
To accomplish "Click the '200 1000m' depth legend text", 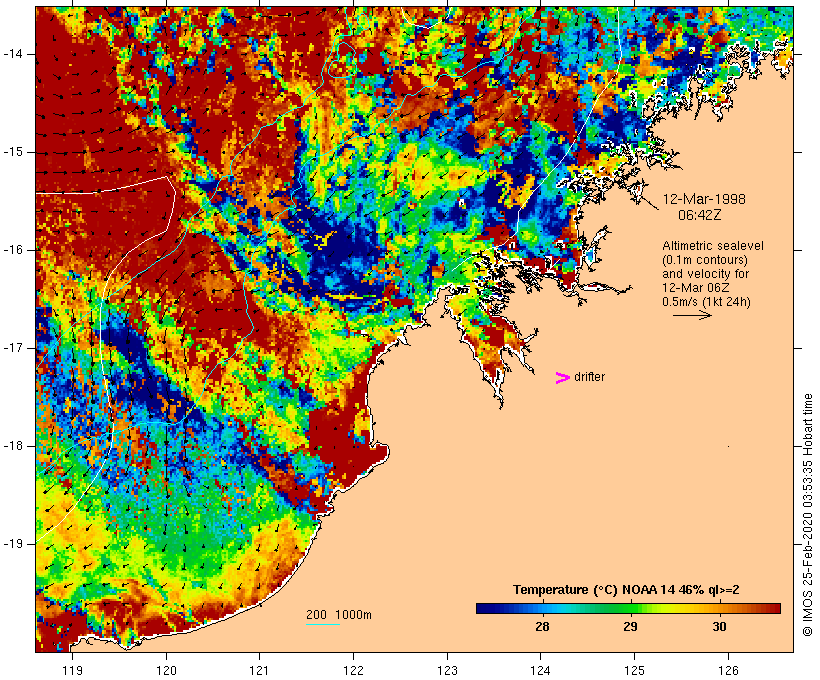I will pos(339,615).
